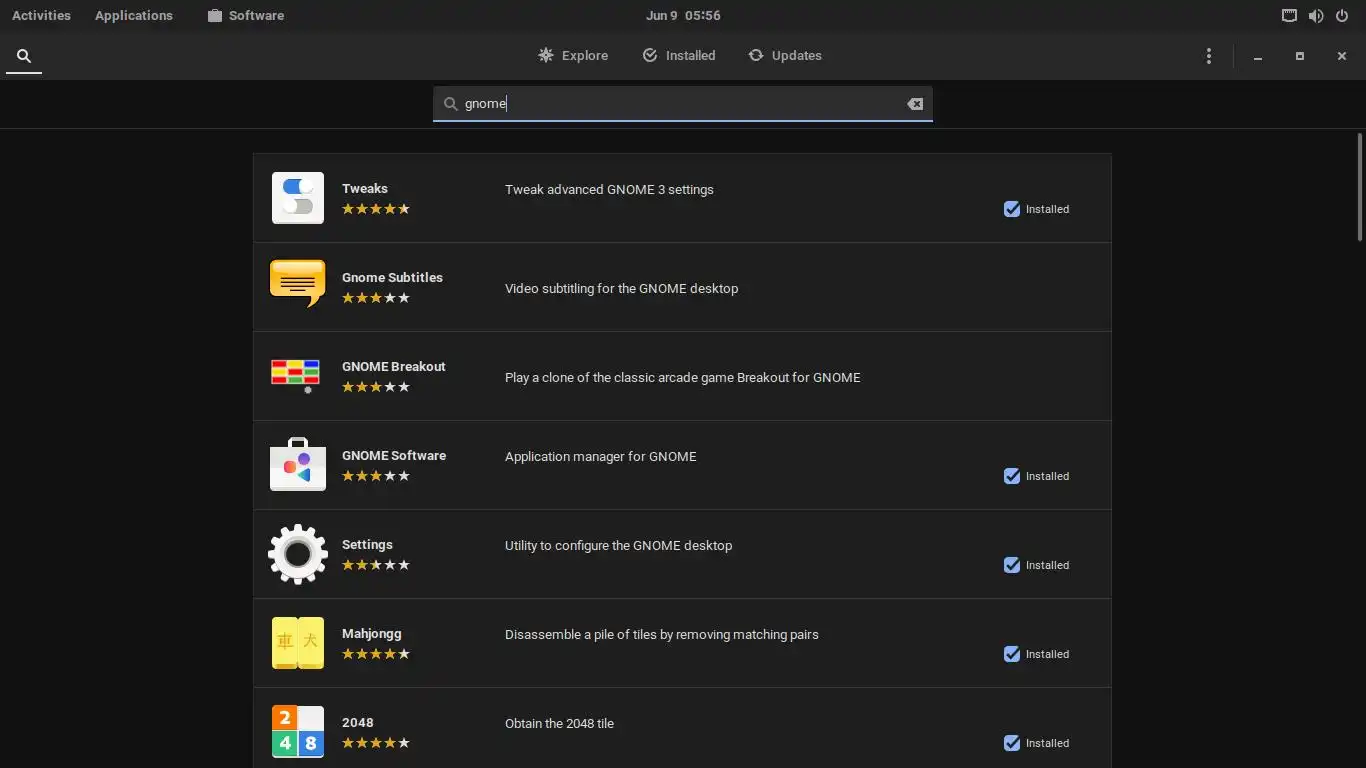Select the 2048 app title
The height and width of the screenshot is (768, 1366).
coord(358,722)
